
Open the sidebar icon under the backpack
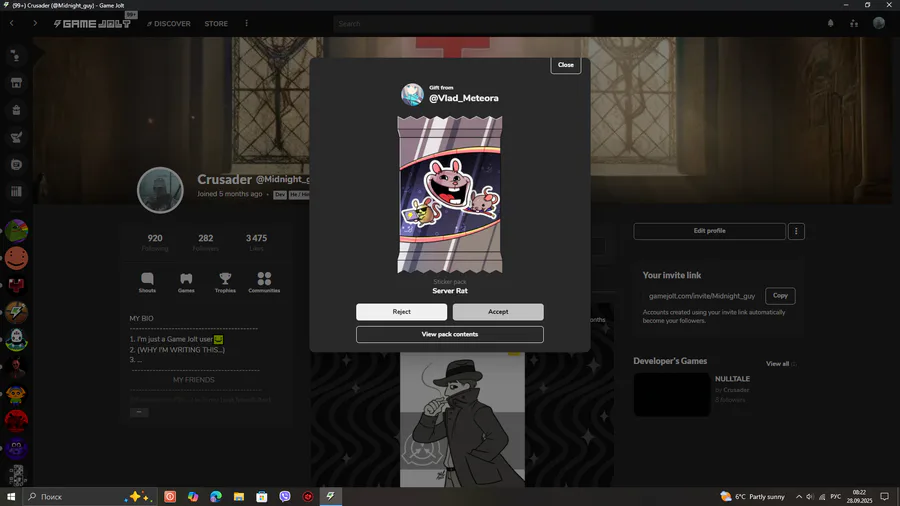[16, 137]
